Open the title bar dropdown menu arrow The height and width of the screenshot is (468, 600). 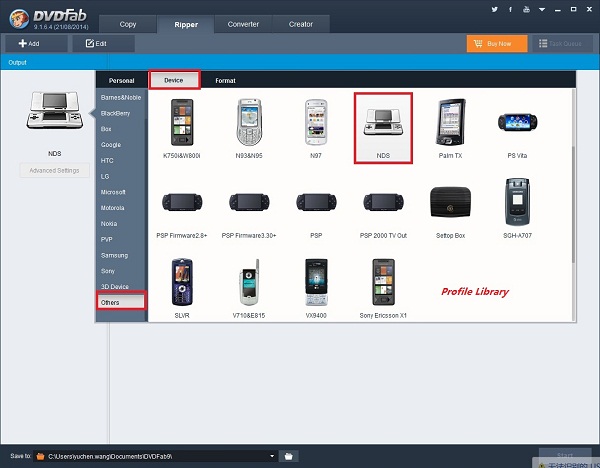point(542,10)
